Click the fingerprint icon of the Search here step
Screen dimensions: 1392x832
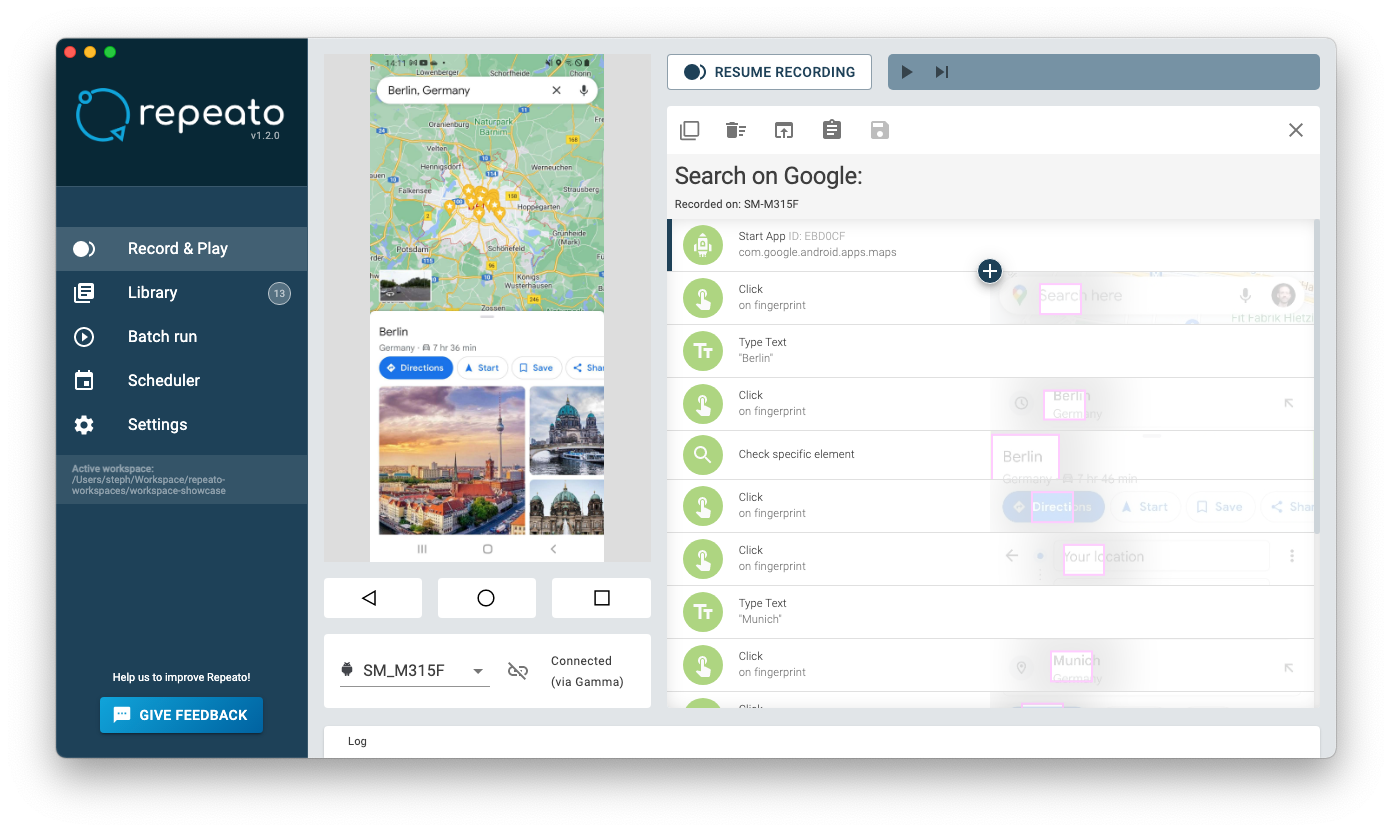703,298
